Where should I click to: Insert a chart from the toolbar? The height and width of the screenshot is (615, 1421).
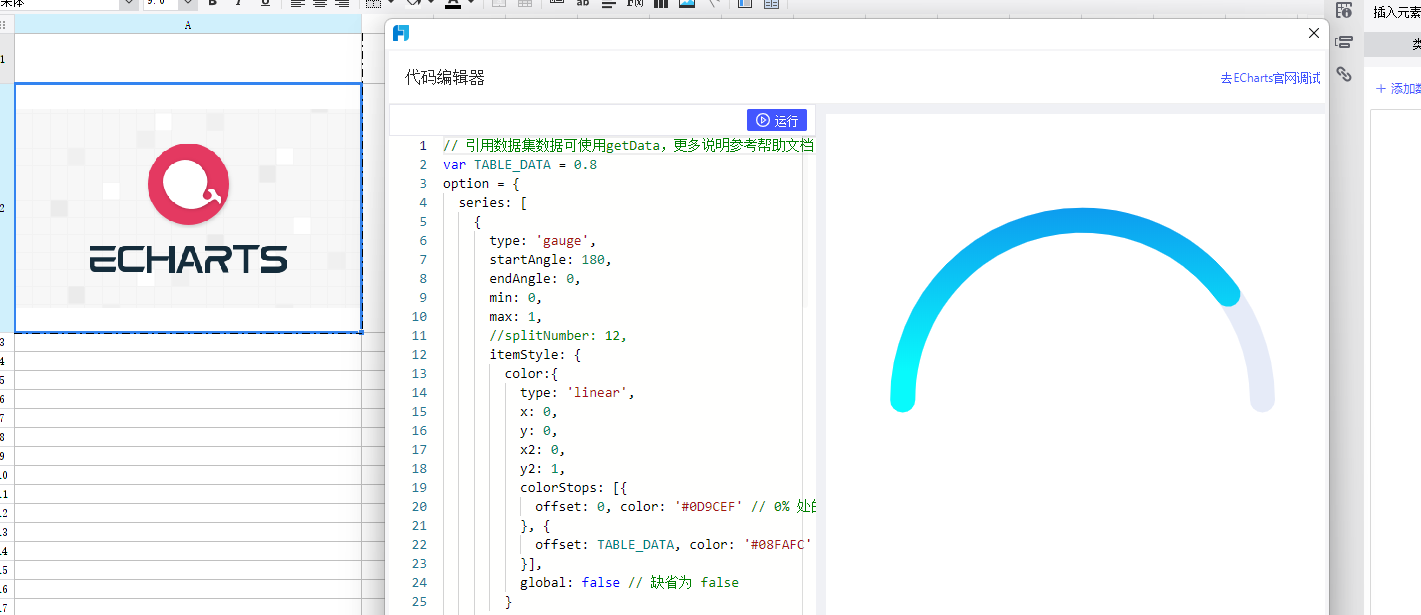[661, 3]
